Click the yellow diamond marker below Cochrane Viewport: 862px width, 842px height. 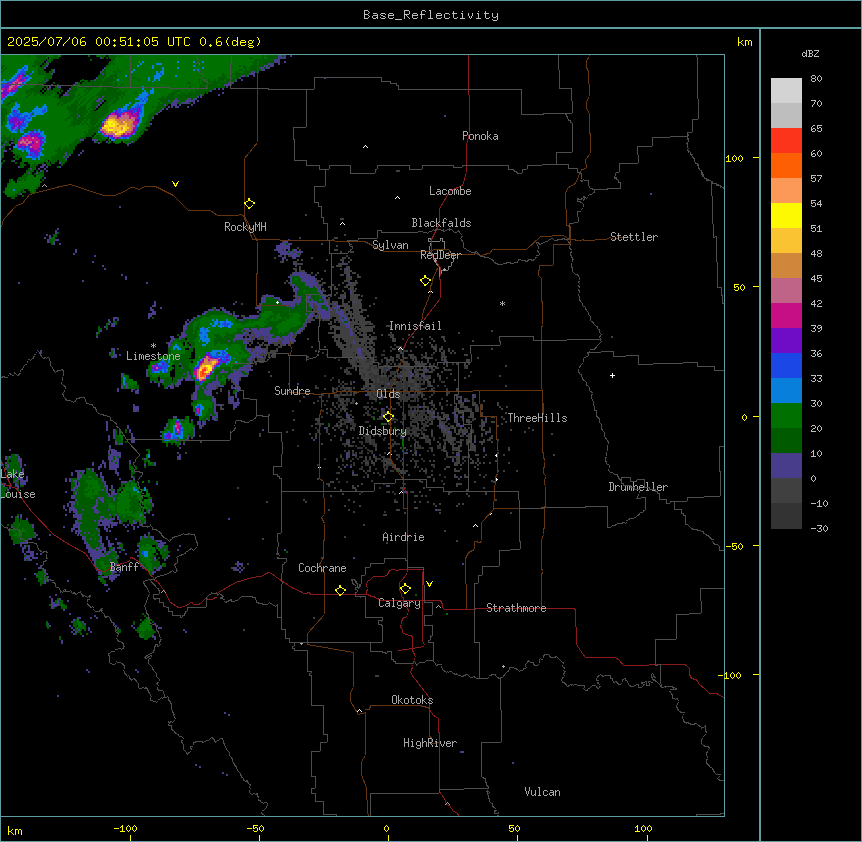click(x=340, y=590)
